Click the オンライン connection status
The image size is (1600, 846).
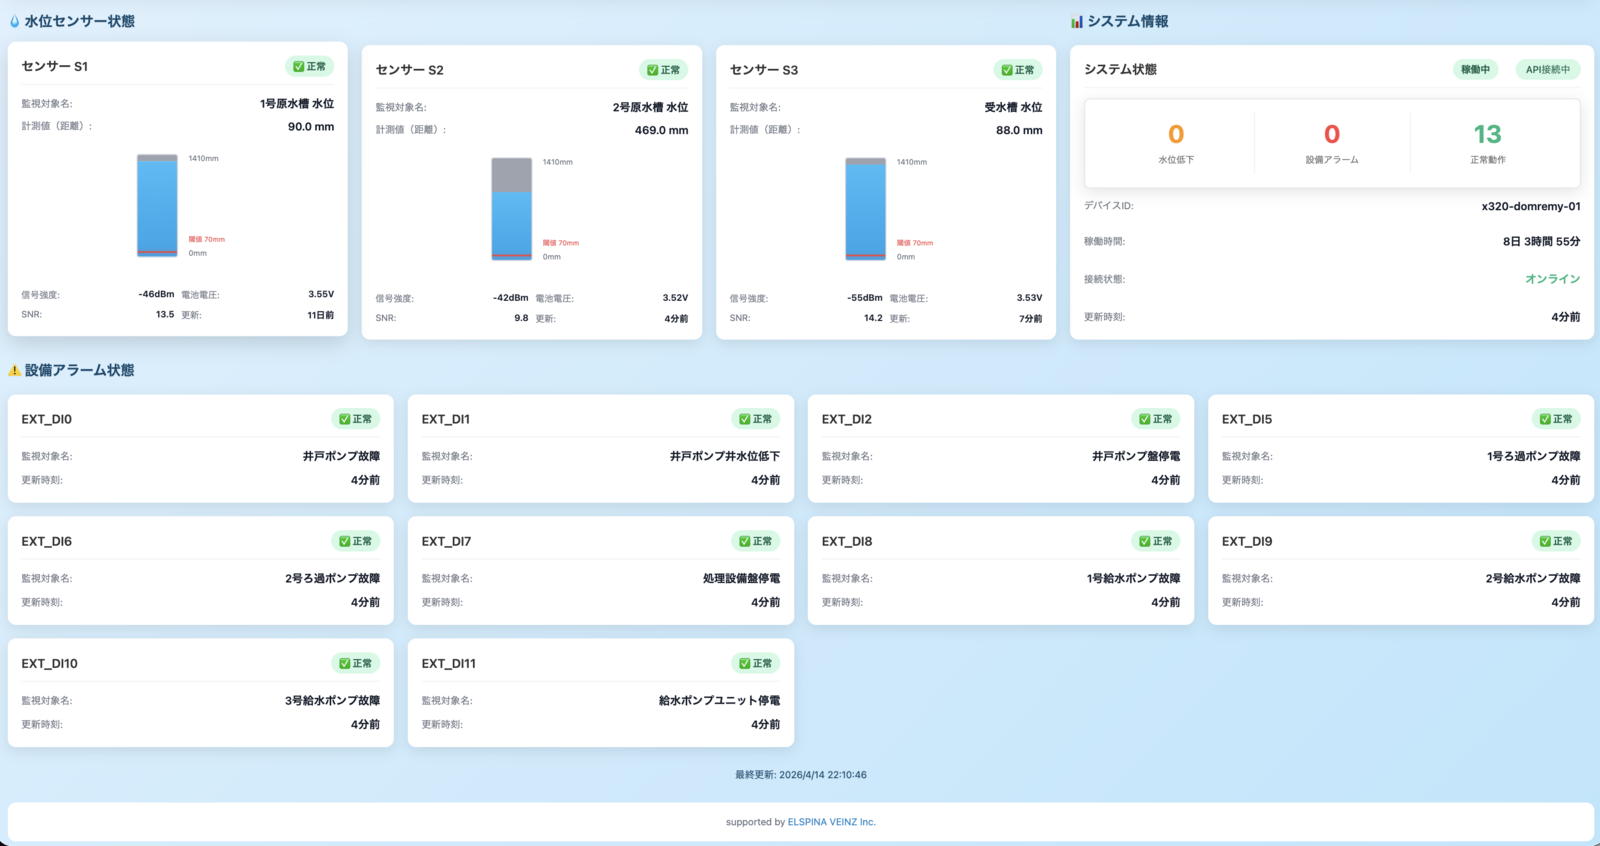(x=1552, y=279)
